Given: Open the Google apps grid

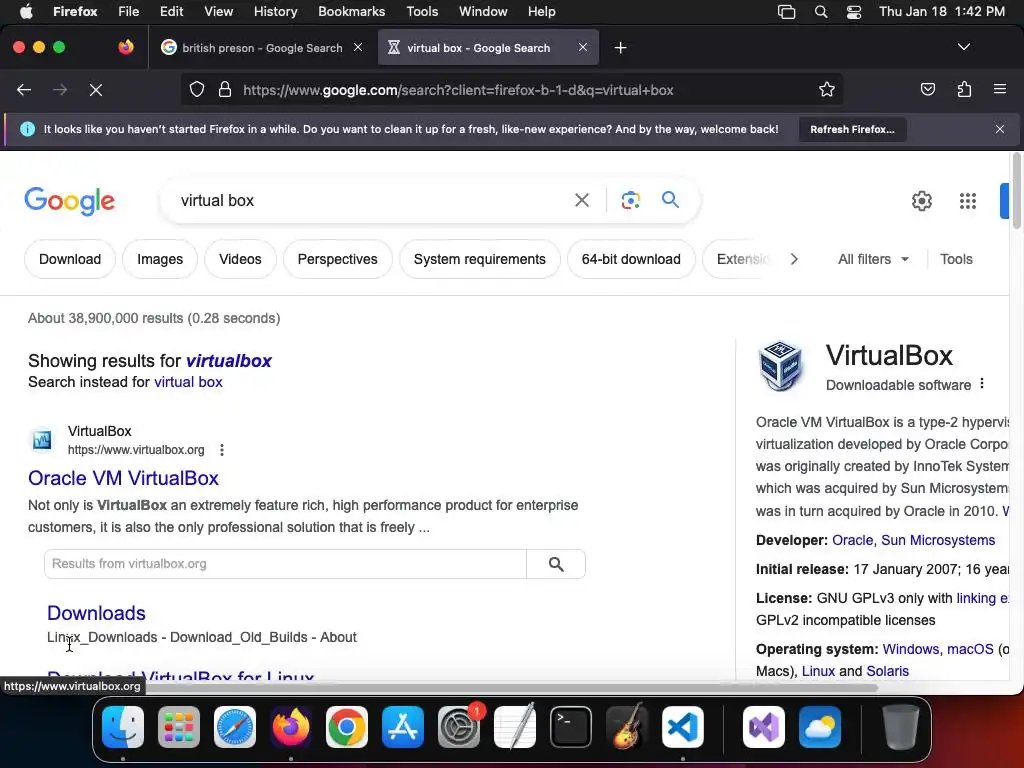Looking at the screenshot, I should click(968, 201).
